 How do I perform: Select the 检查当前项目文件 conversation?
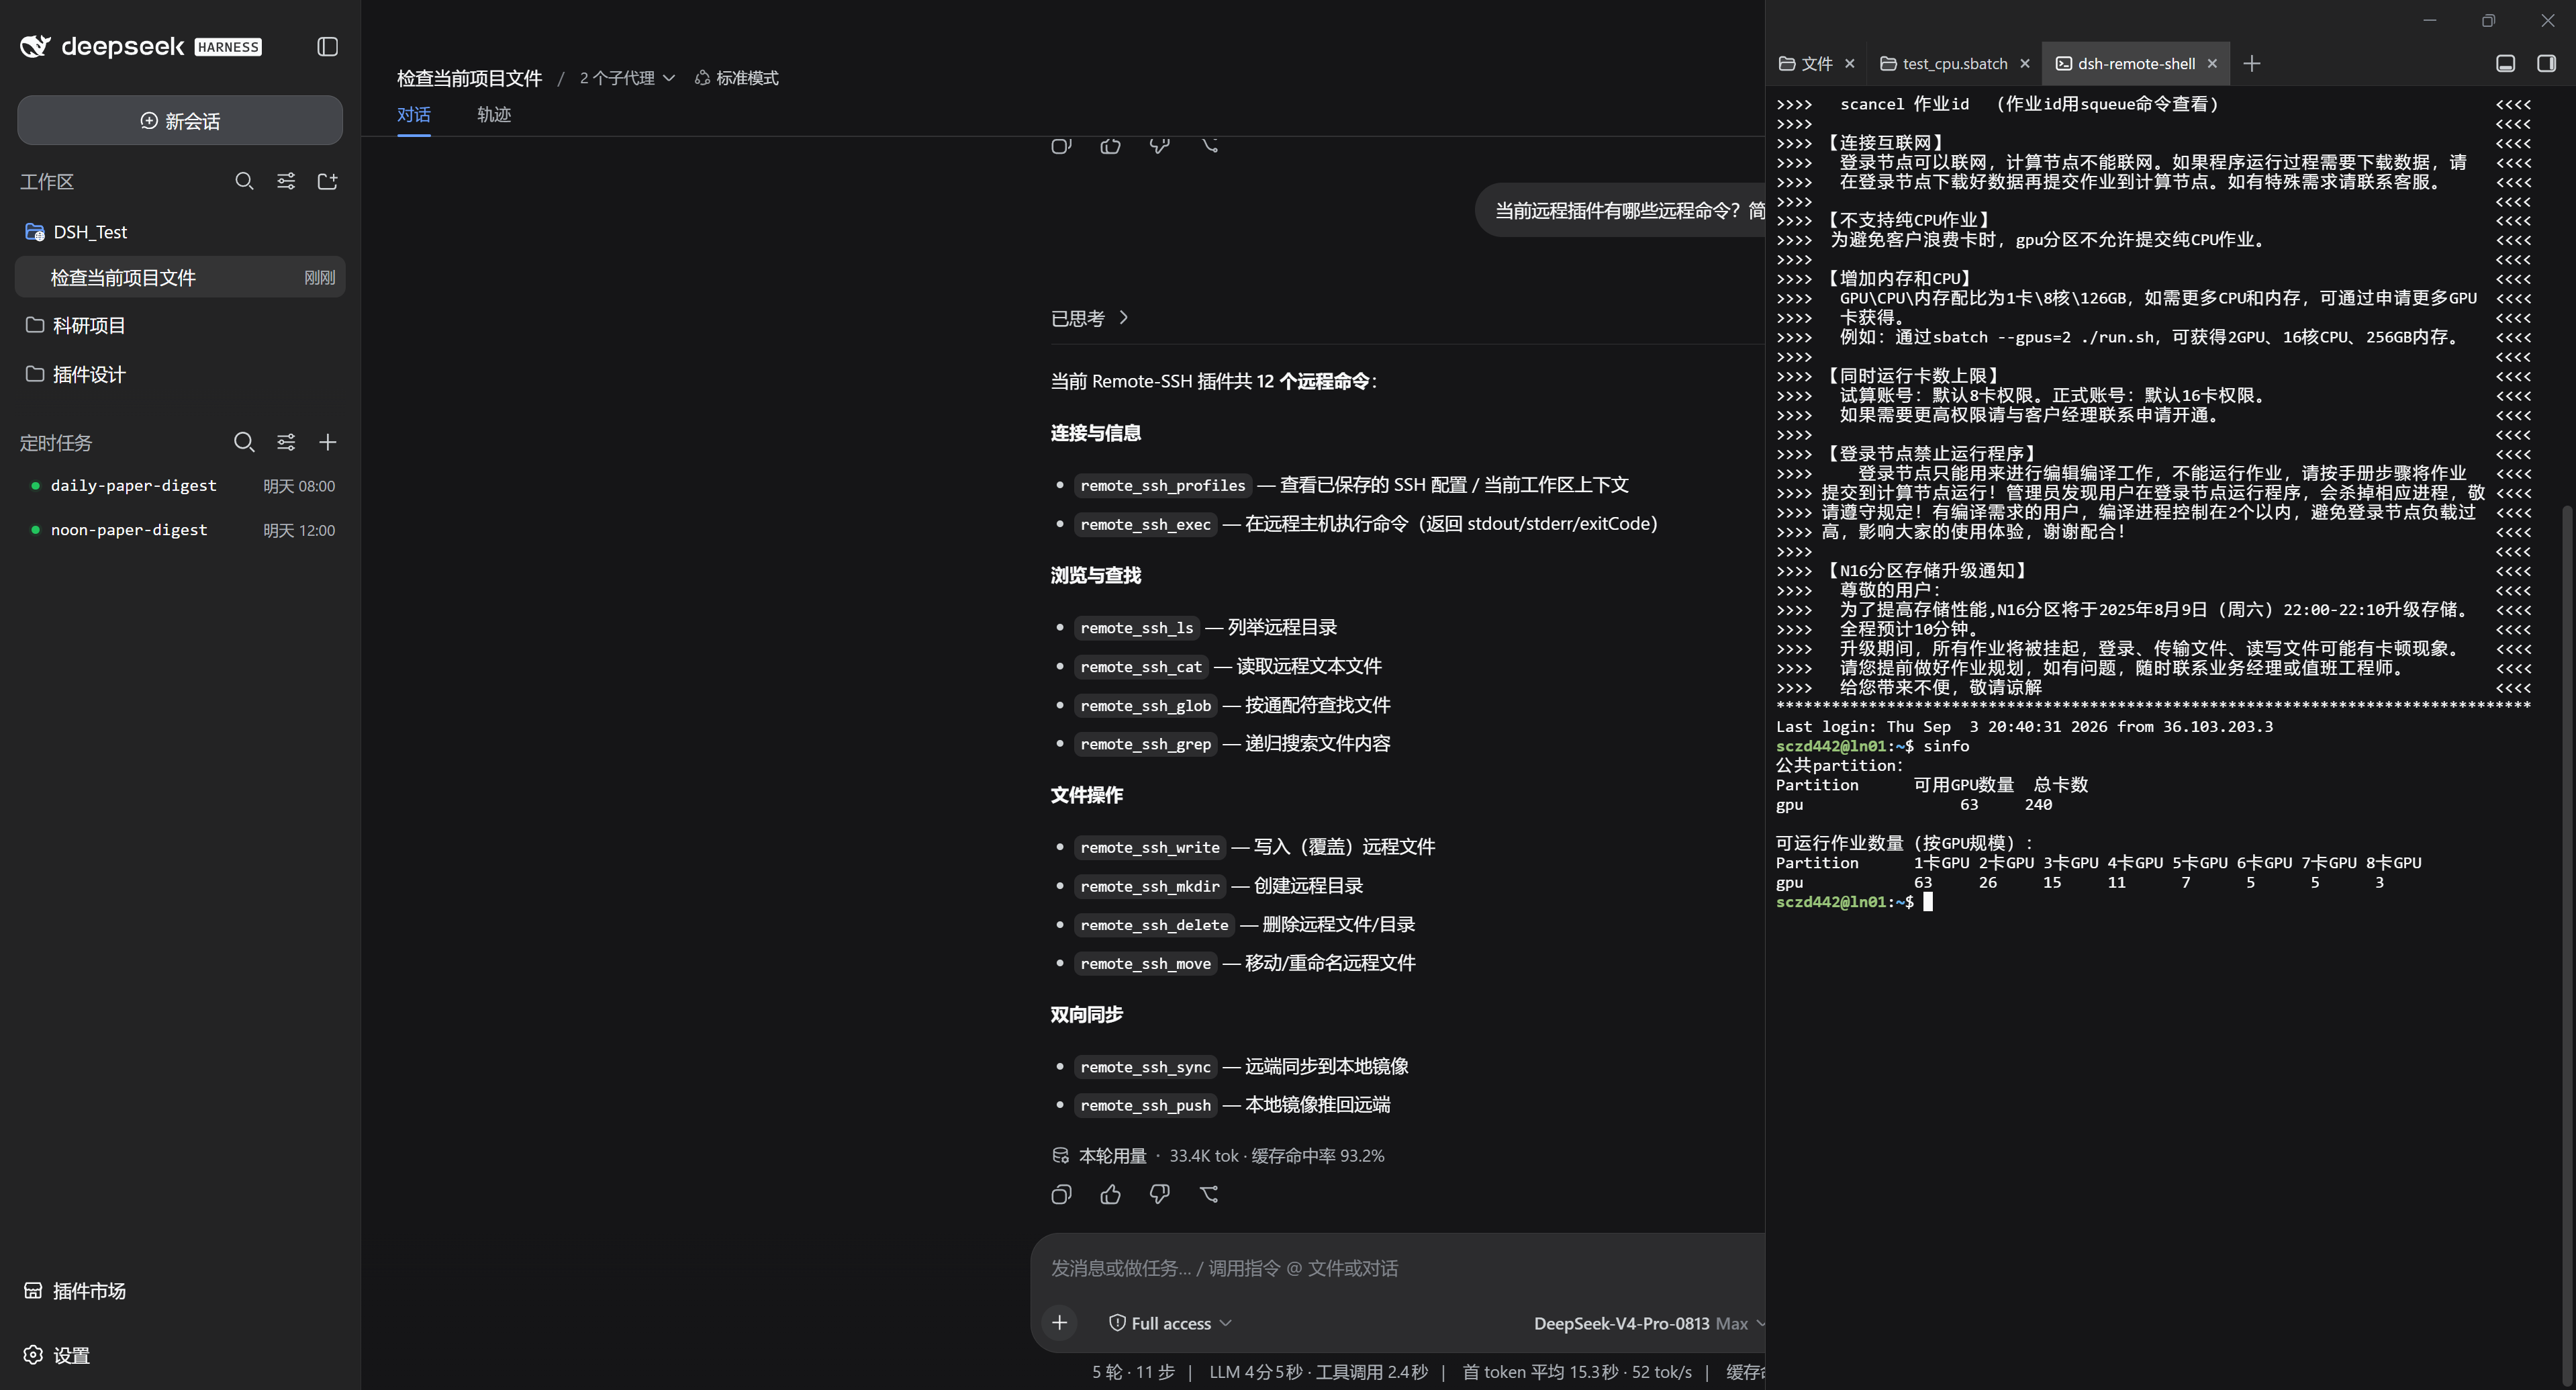coord(180,277)
